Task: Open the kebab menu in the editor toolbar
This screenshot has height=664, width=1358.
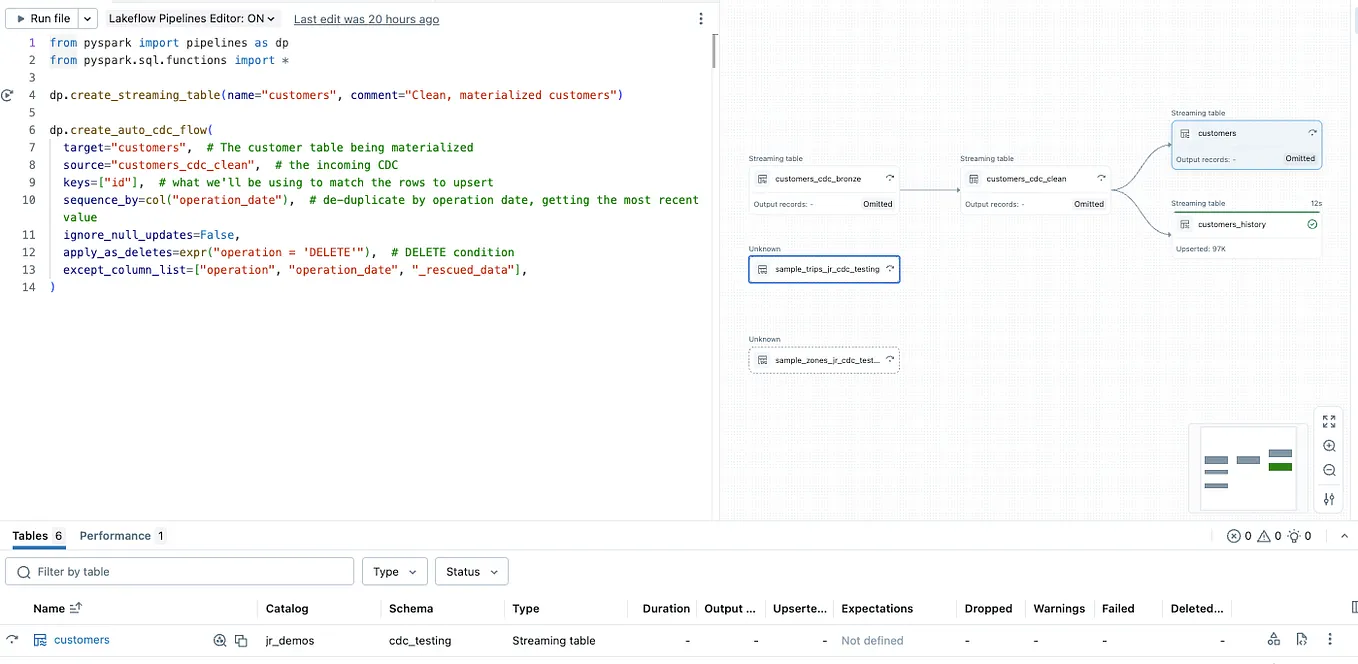Action: pyautogui.click(x=700, y=18)
